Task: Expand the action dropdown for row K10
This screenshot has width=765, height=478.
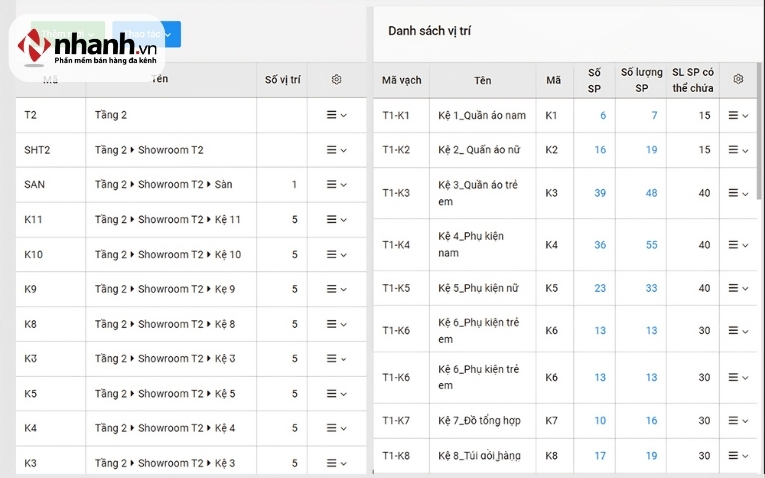Action: 336,255
